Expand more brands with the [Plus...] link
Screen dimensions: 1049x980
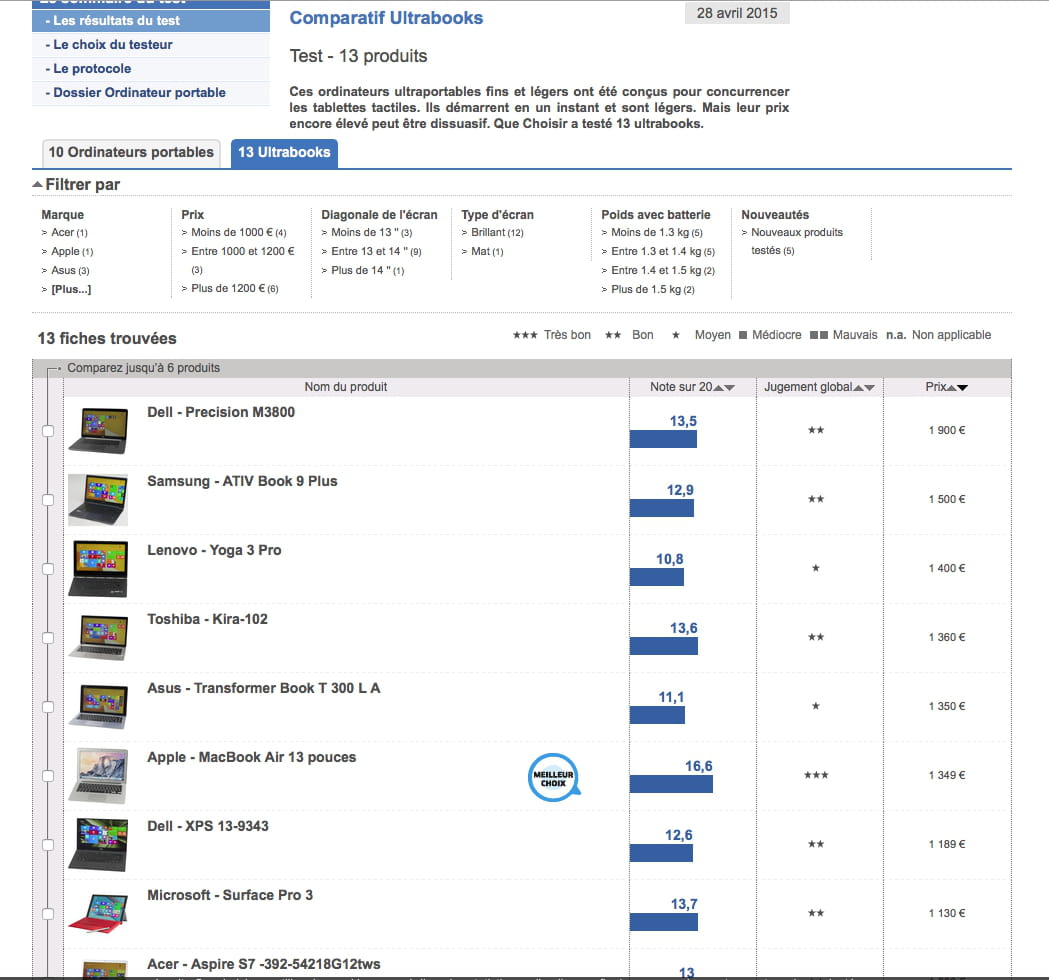[x=71, y=289]
